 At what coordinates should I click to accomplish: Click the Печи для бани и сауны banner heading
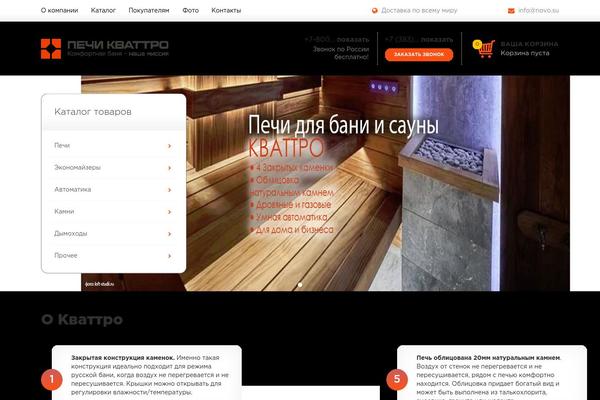point(343,126)
